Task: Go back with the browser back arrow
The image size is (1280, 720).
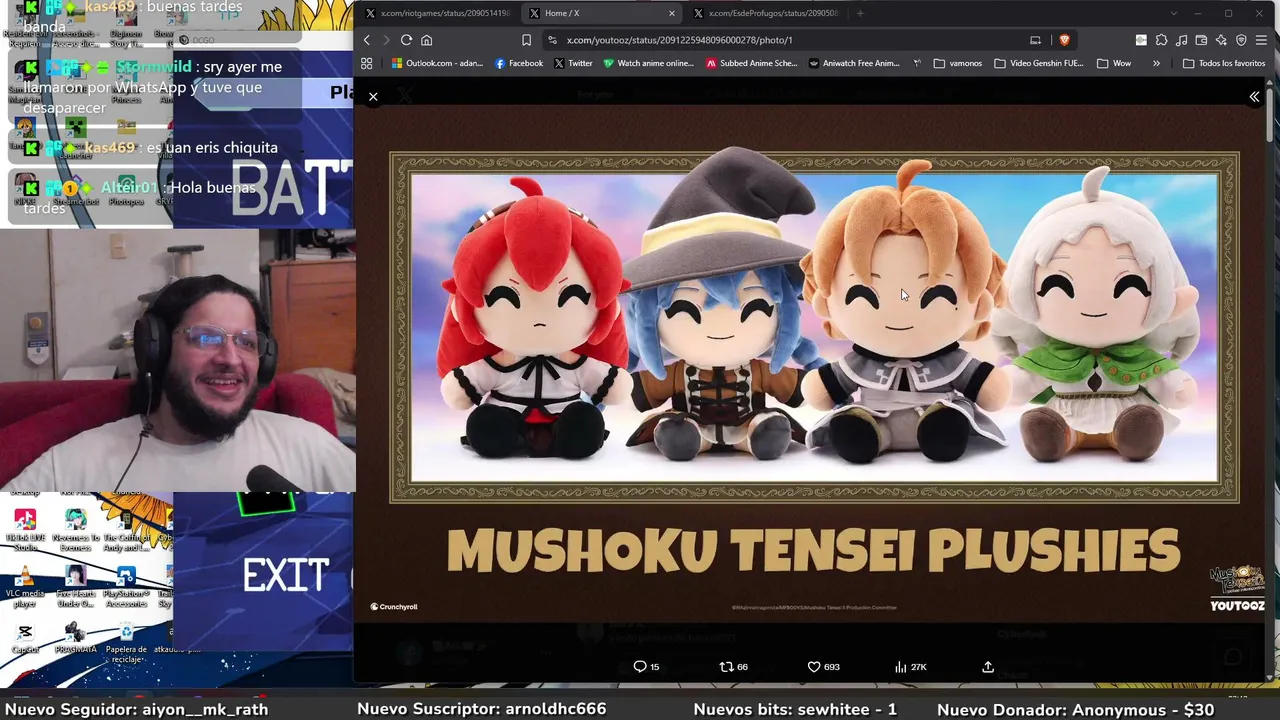Action: pos(367,40)
